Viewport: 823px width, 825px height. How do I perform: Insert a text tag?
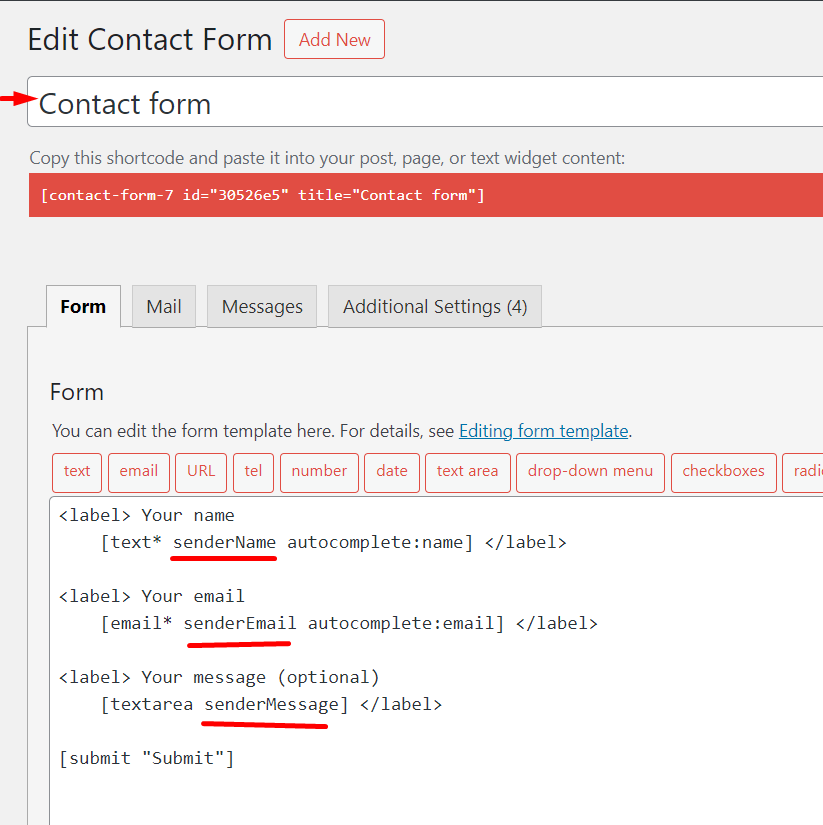coord(77,472)
